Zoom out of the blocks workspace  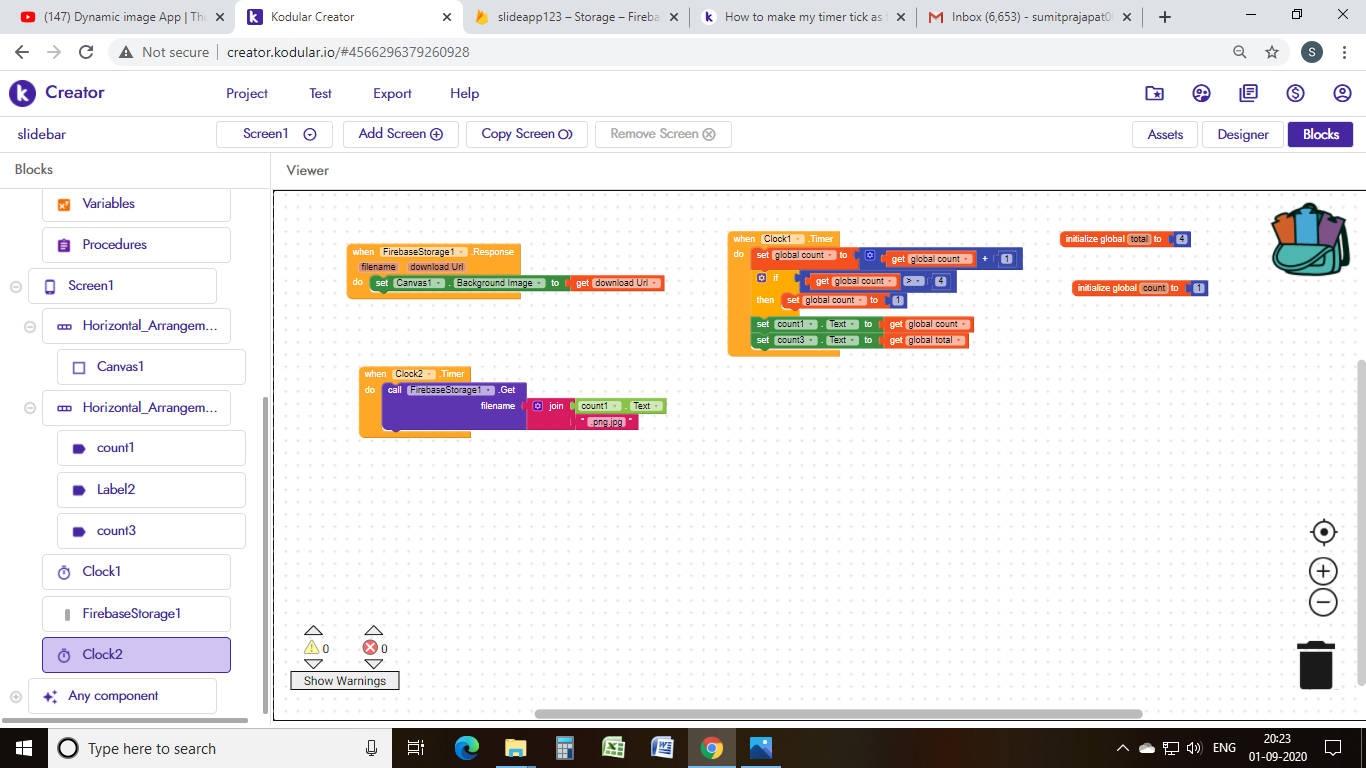1323,602
